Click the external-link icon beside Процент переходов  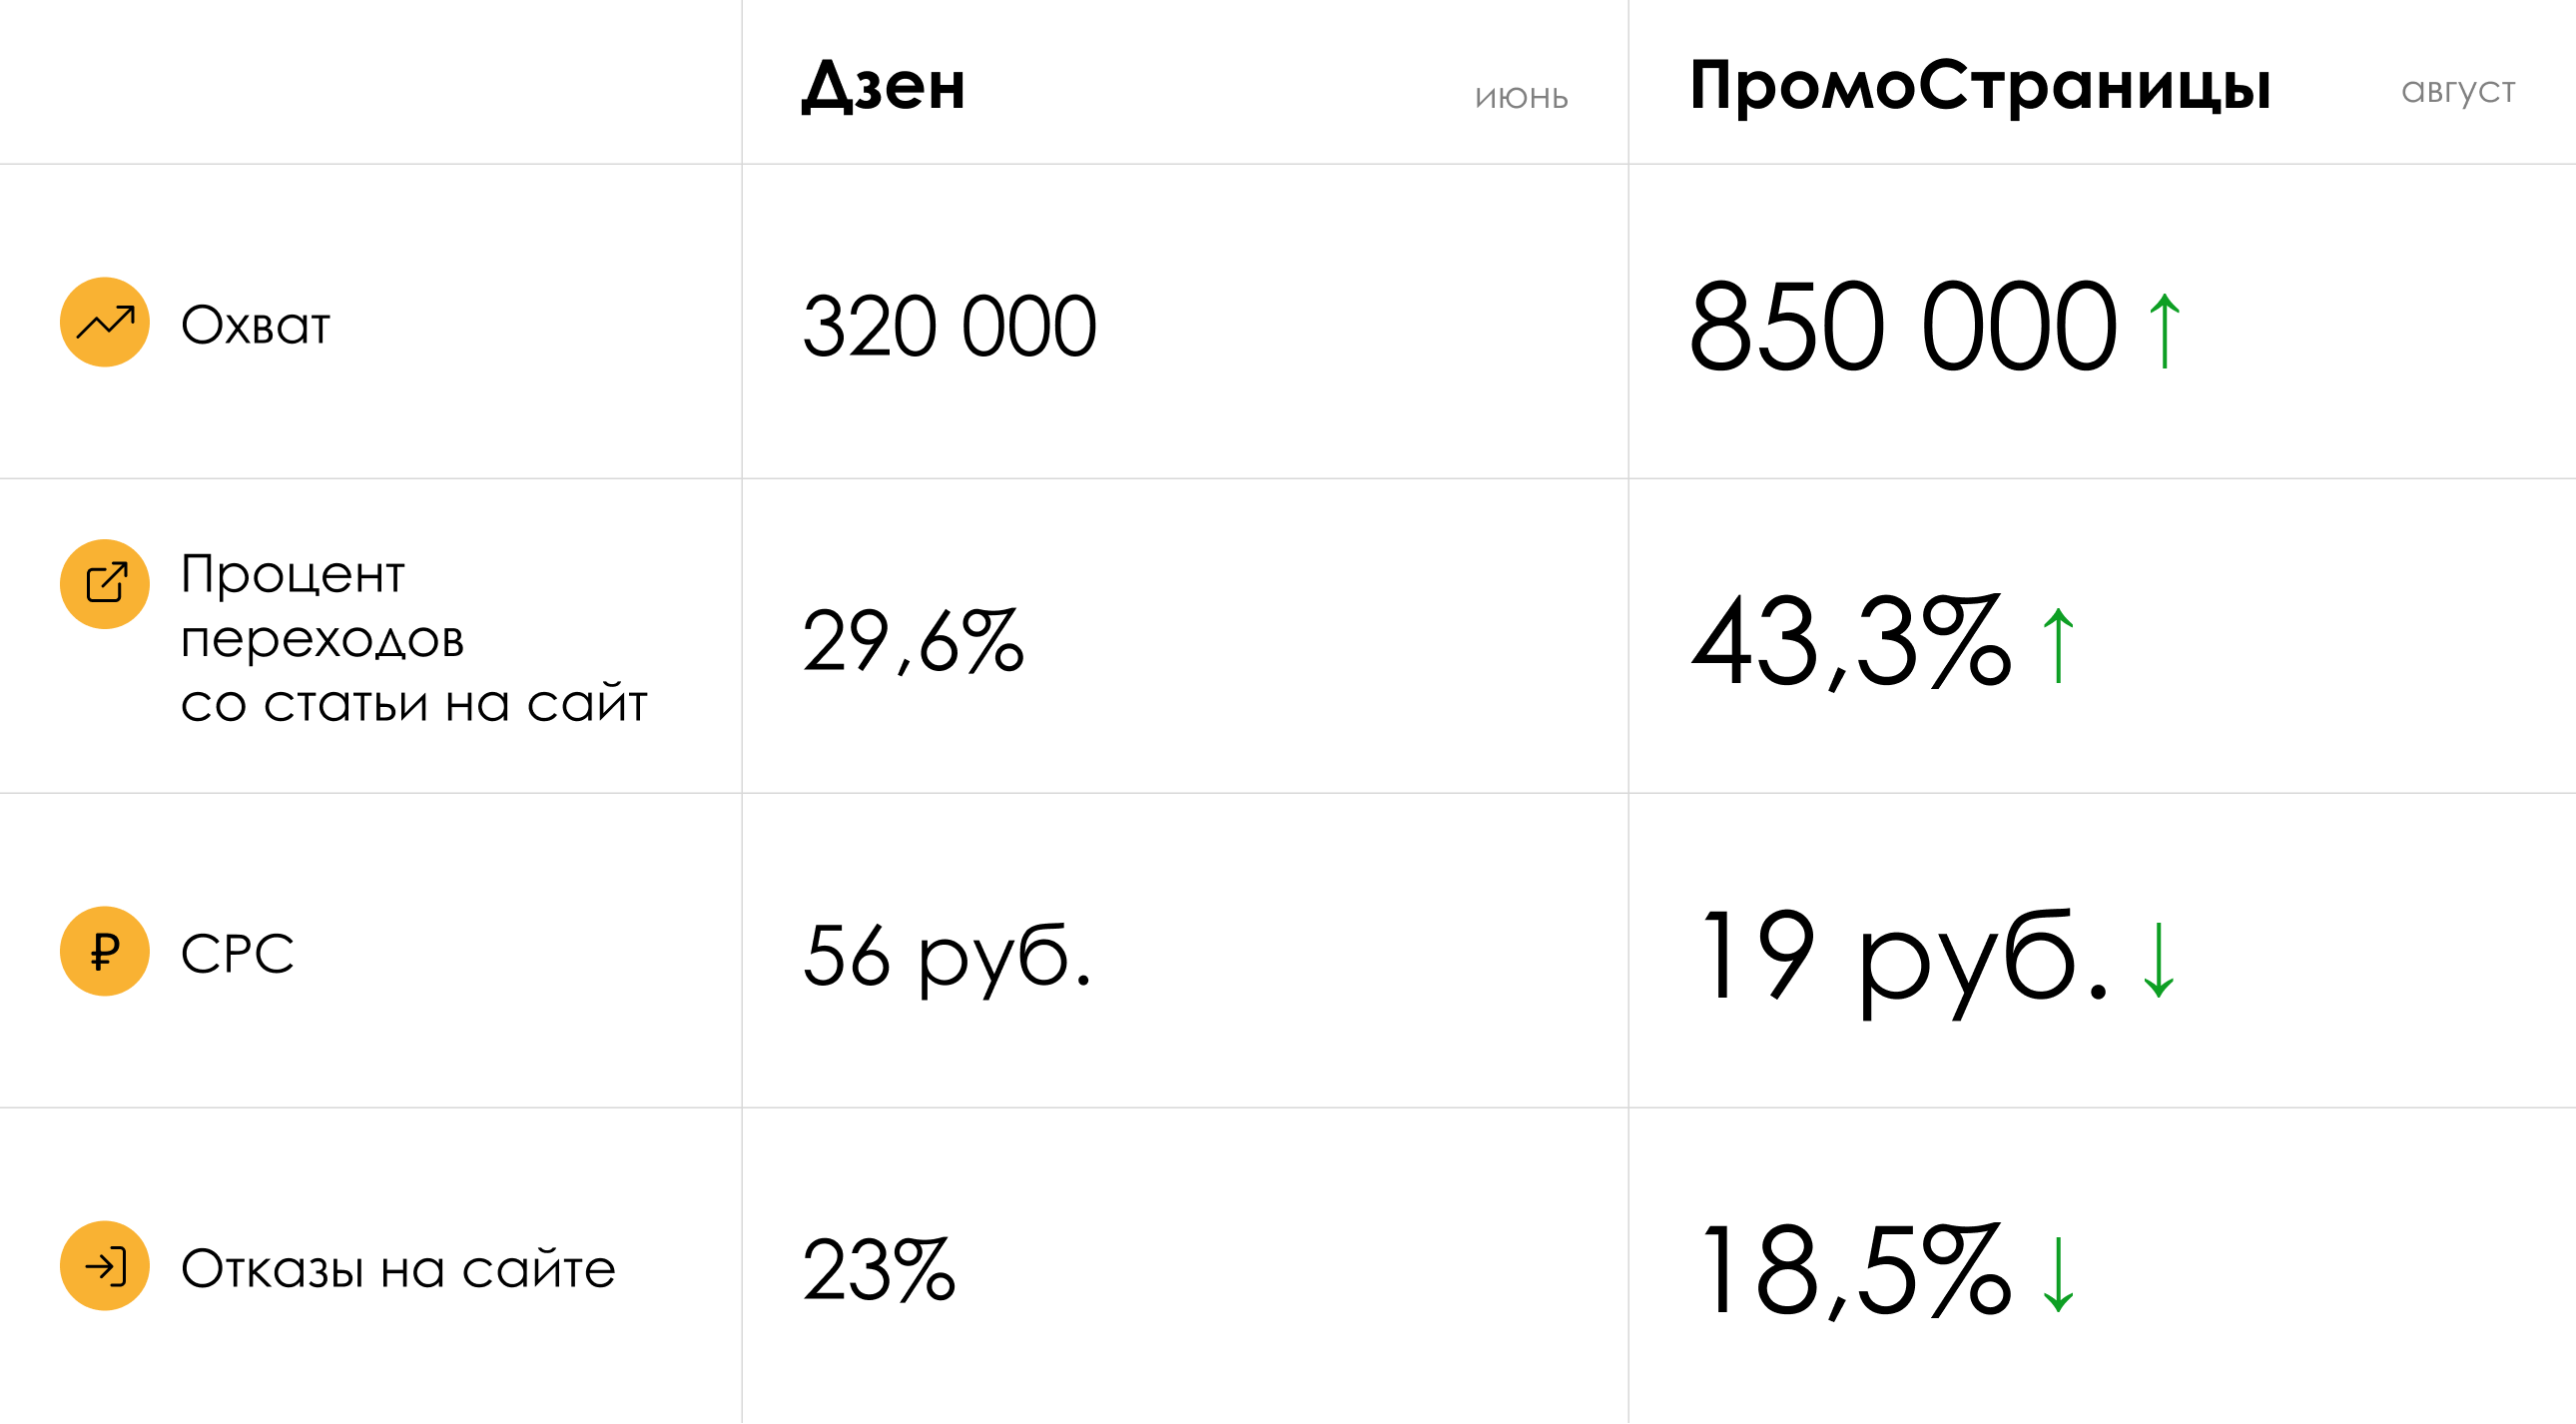[105, 584]
